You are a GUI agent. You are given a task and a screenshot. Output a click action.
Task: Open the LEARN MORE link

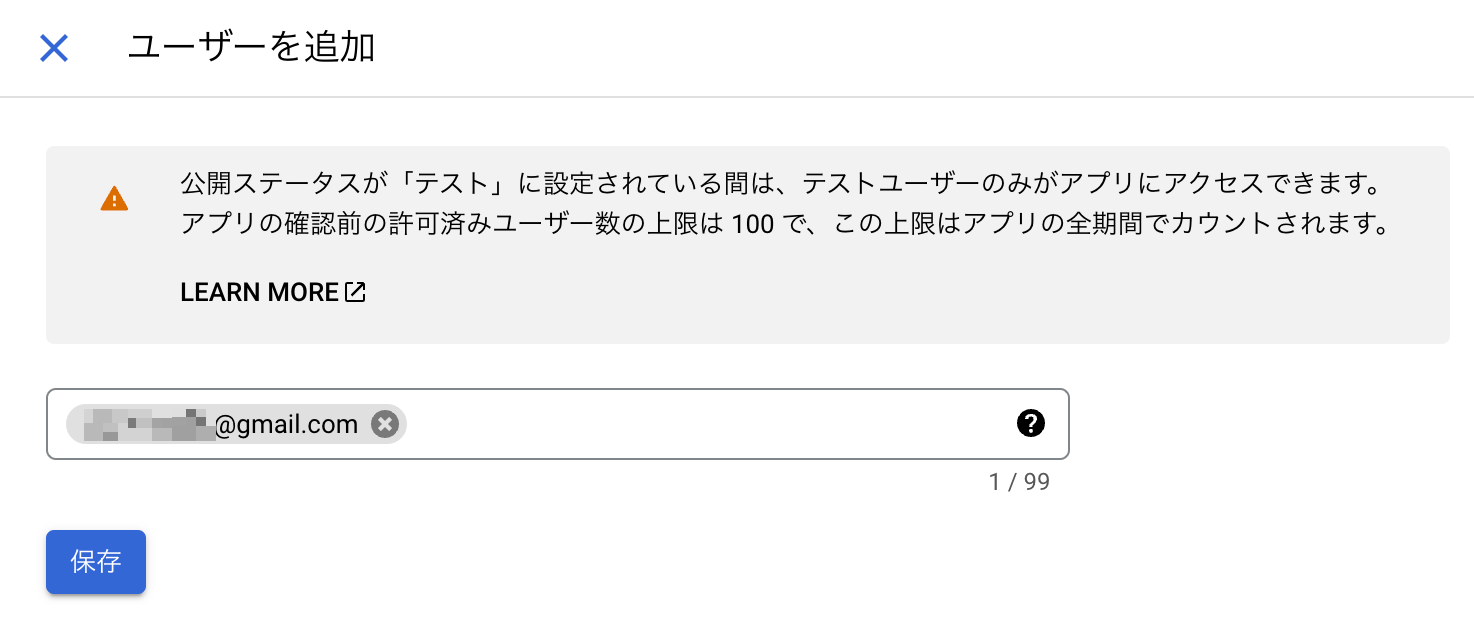tap(259, 292)
